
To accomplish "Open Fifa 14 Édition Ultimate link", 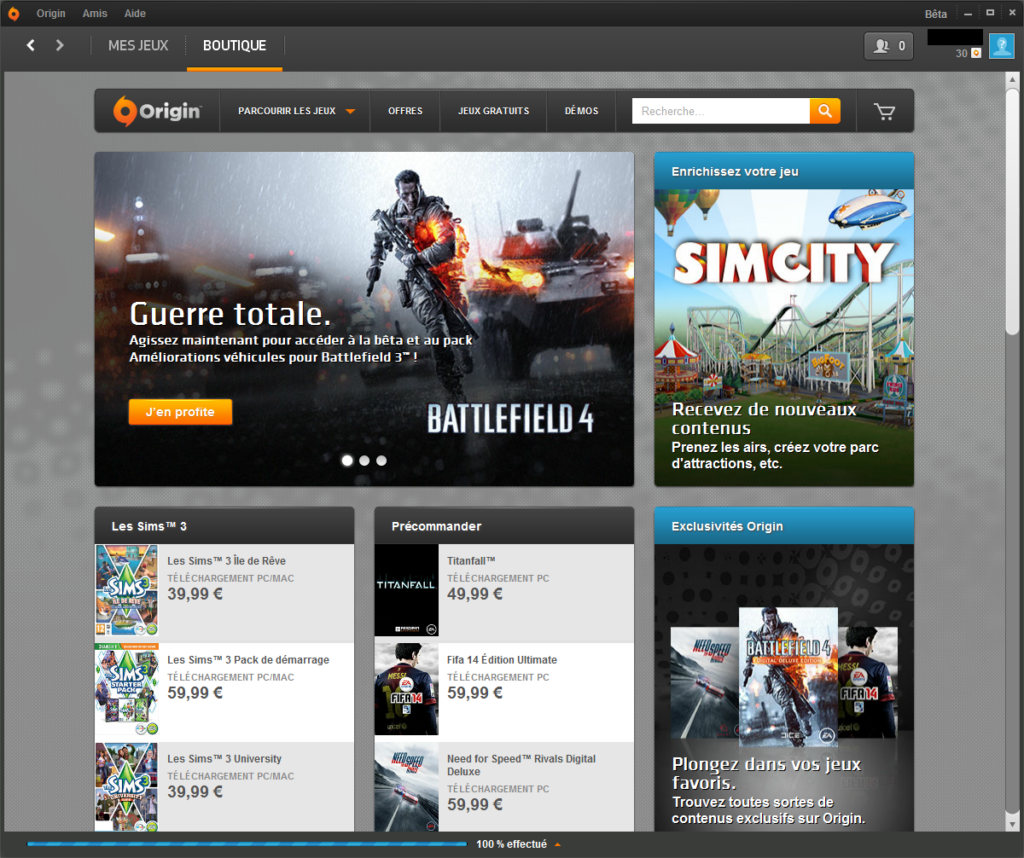I will coord(502,660).
